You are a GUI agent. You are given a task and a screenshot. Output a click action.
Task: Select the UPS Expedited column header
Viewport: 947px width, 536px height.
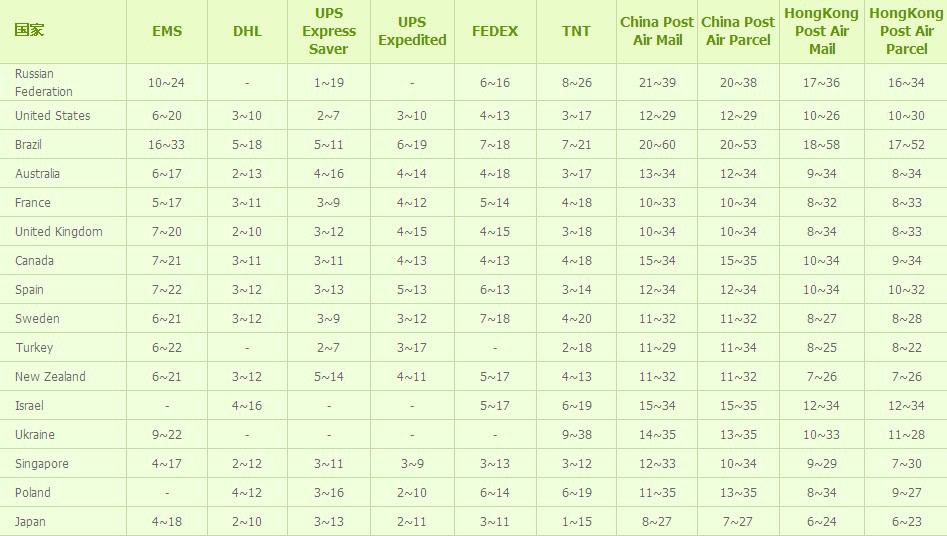[412, 31]
